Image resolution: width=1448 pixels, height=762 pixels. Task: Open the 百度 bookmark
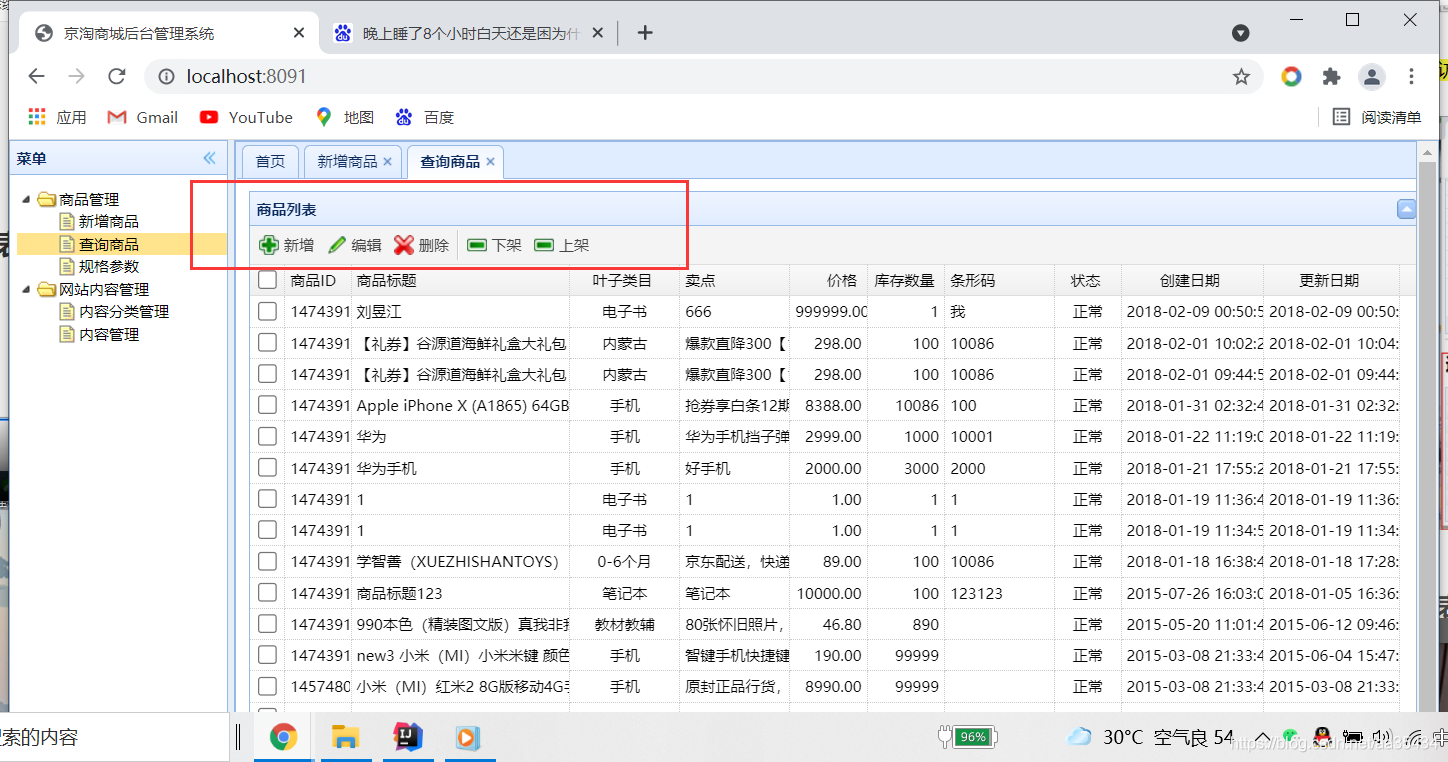pos(424,117)
